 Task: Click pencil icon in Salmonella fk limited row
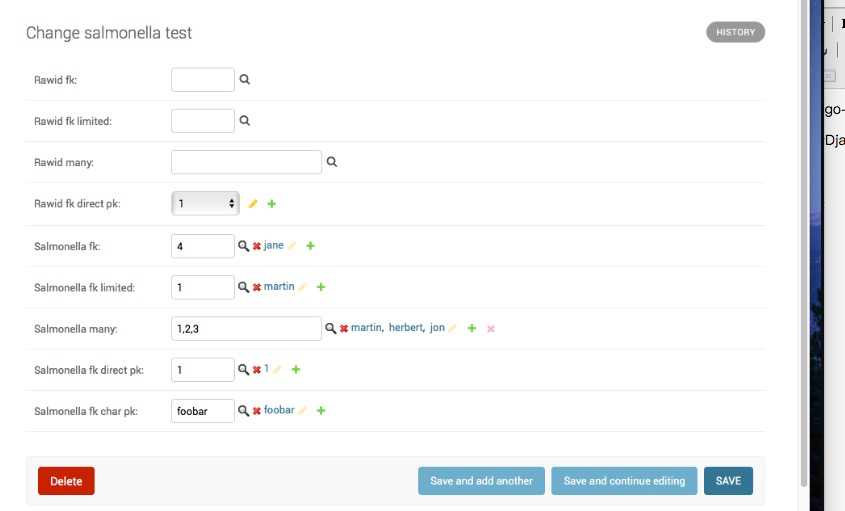(302, 287)
